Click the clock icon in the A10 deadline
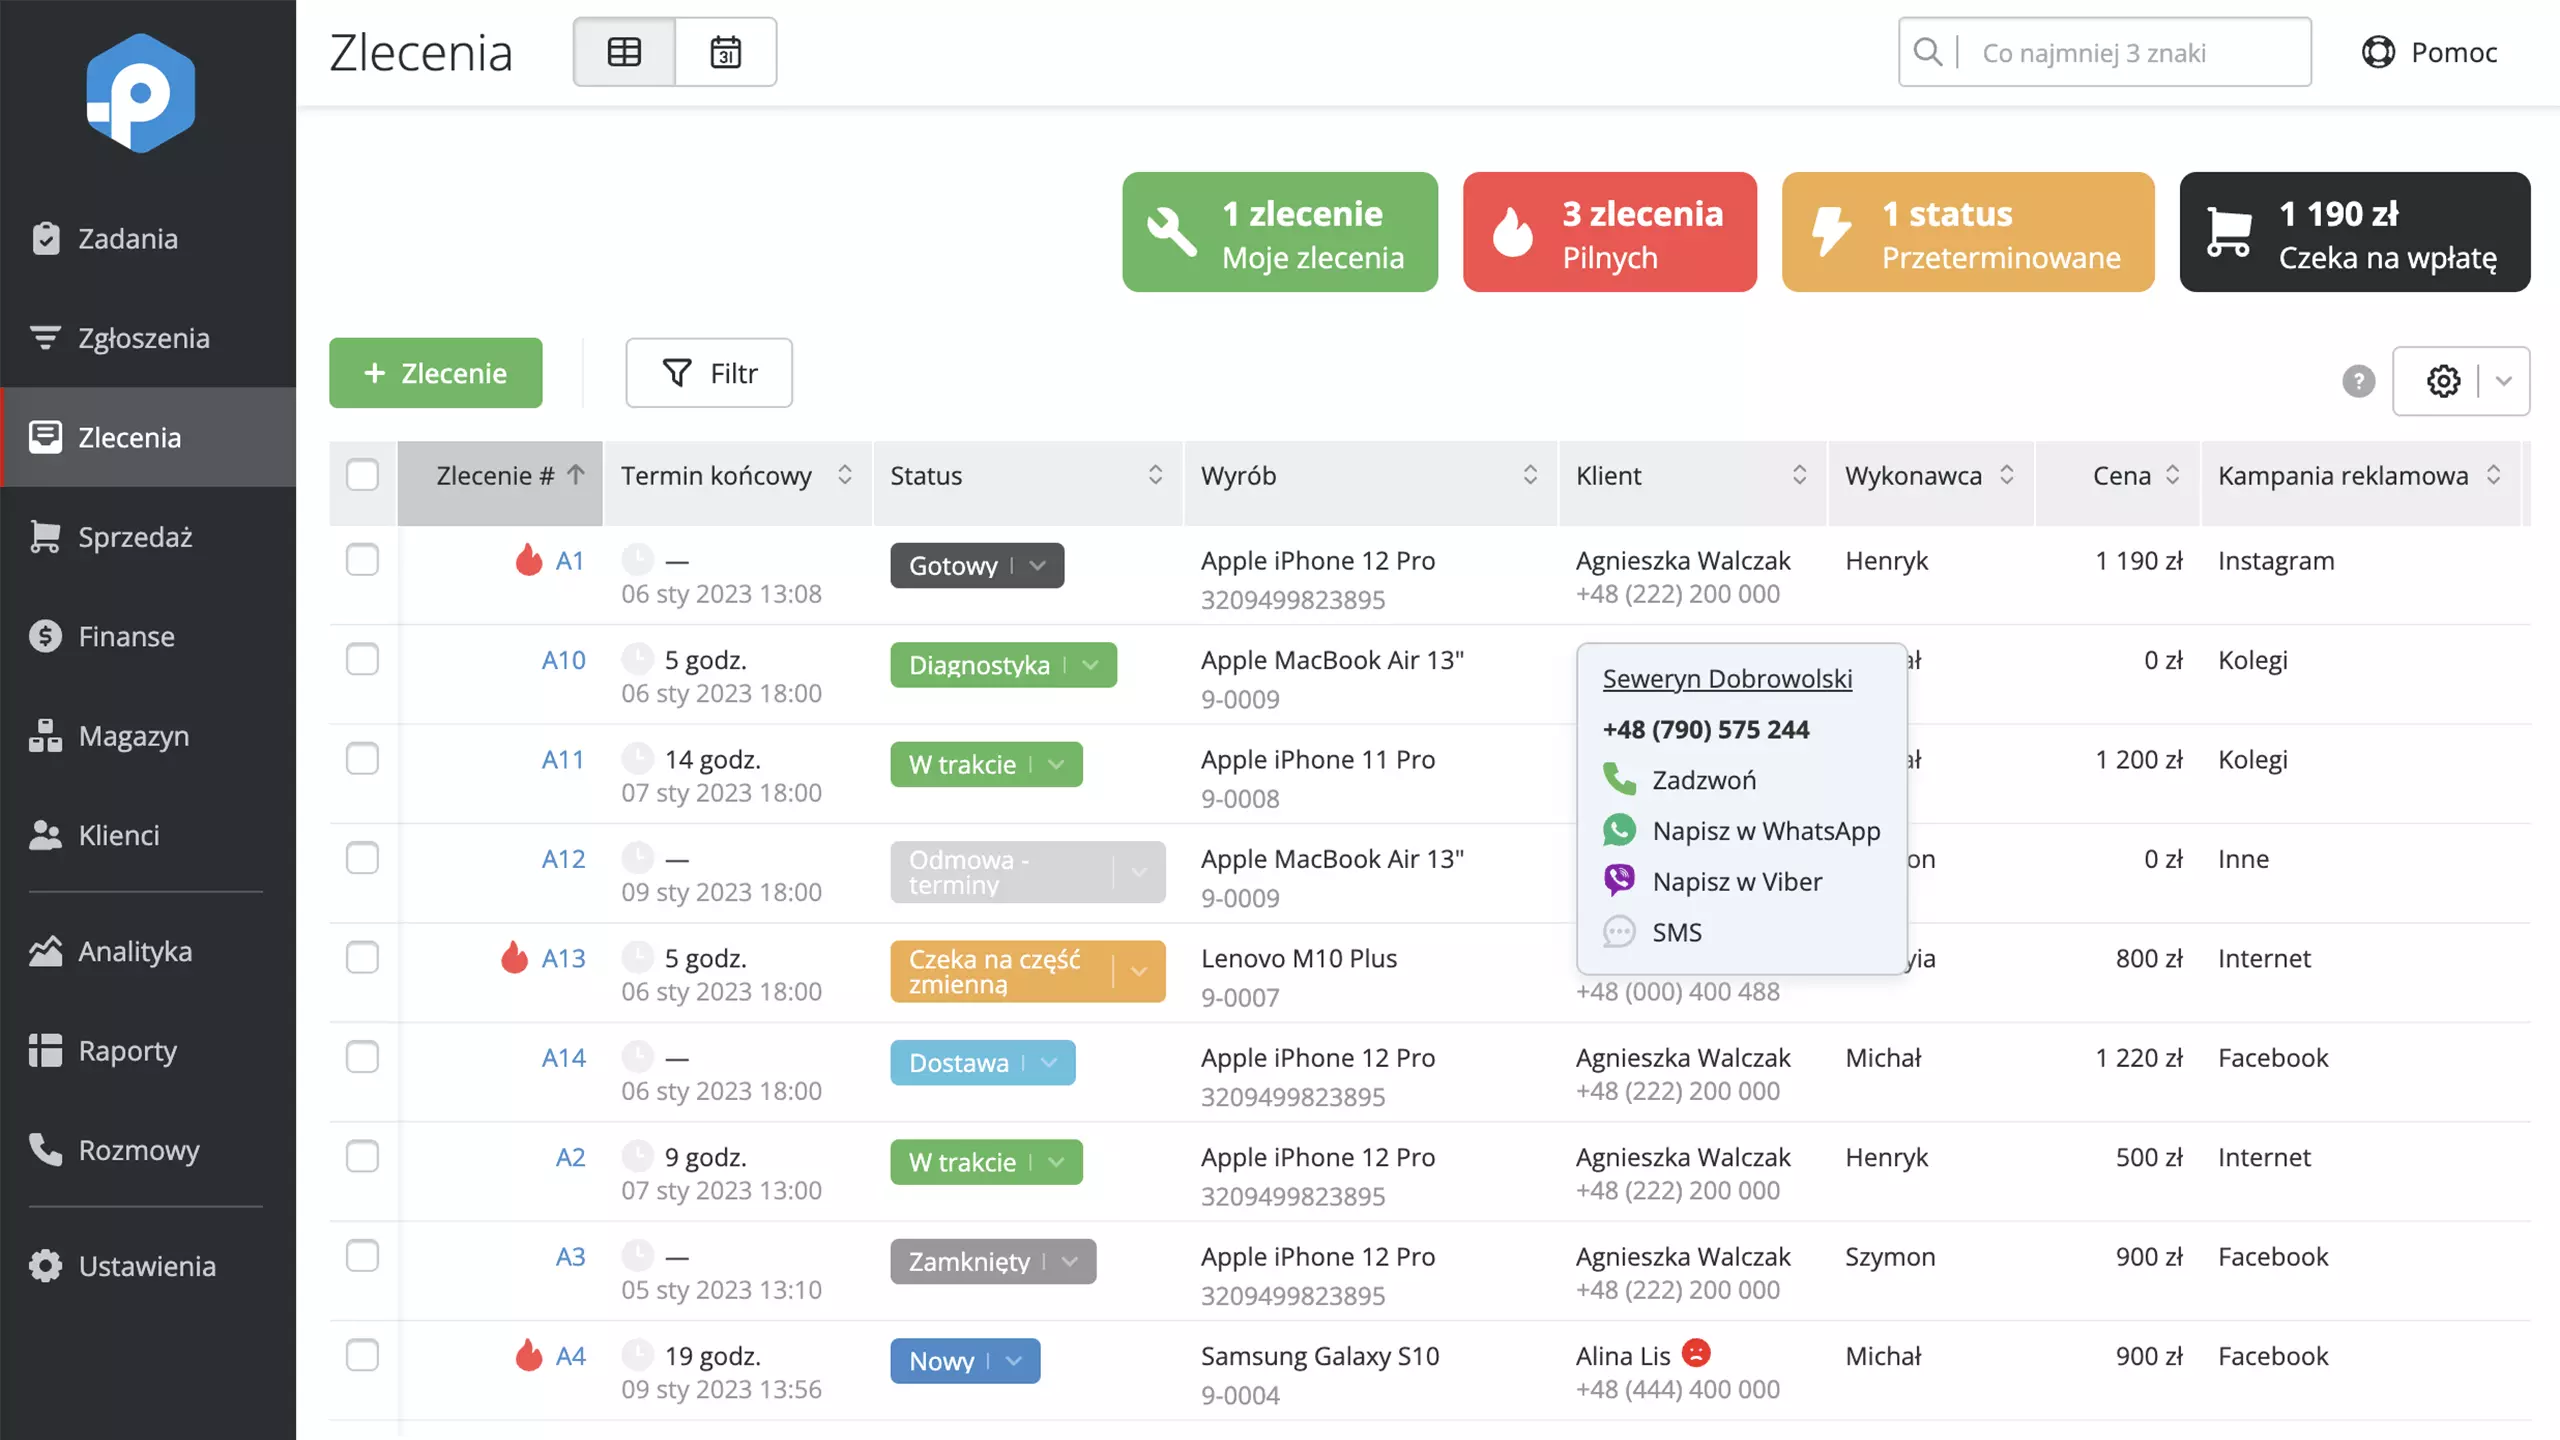 [637, 659]
